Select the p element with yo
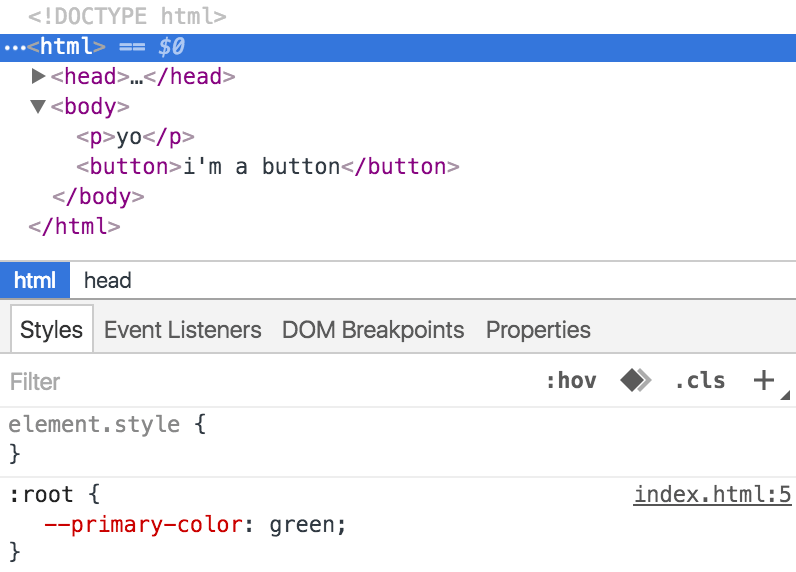 [135, 136]
